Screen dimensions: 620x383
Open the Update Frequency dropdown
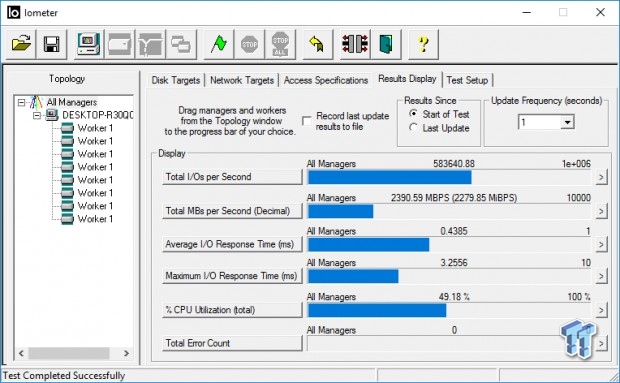pyautogui.click(x=567, y=122)
